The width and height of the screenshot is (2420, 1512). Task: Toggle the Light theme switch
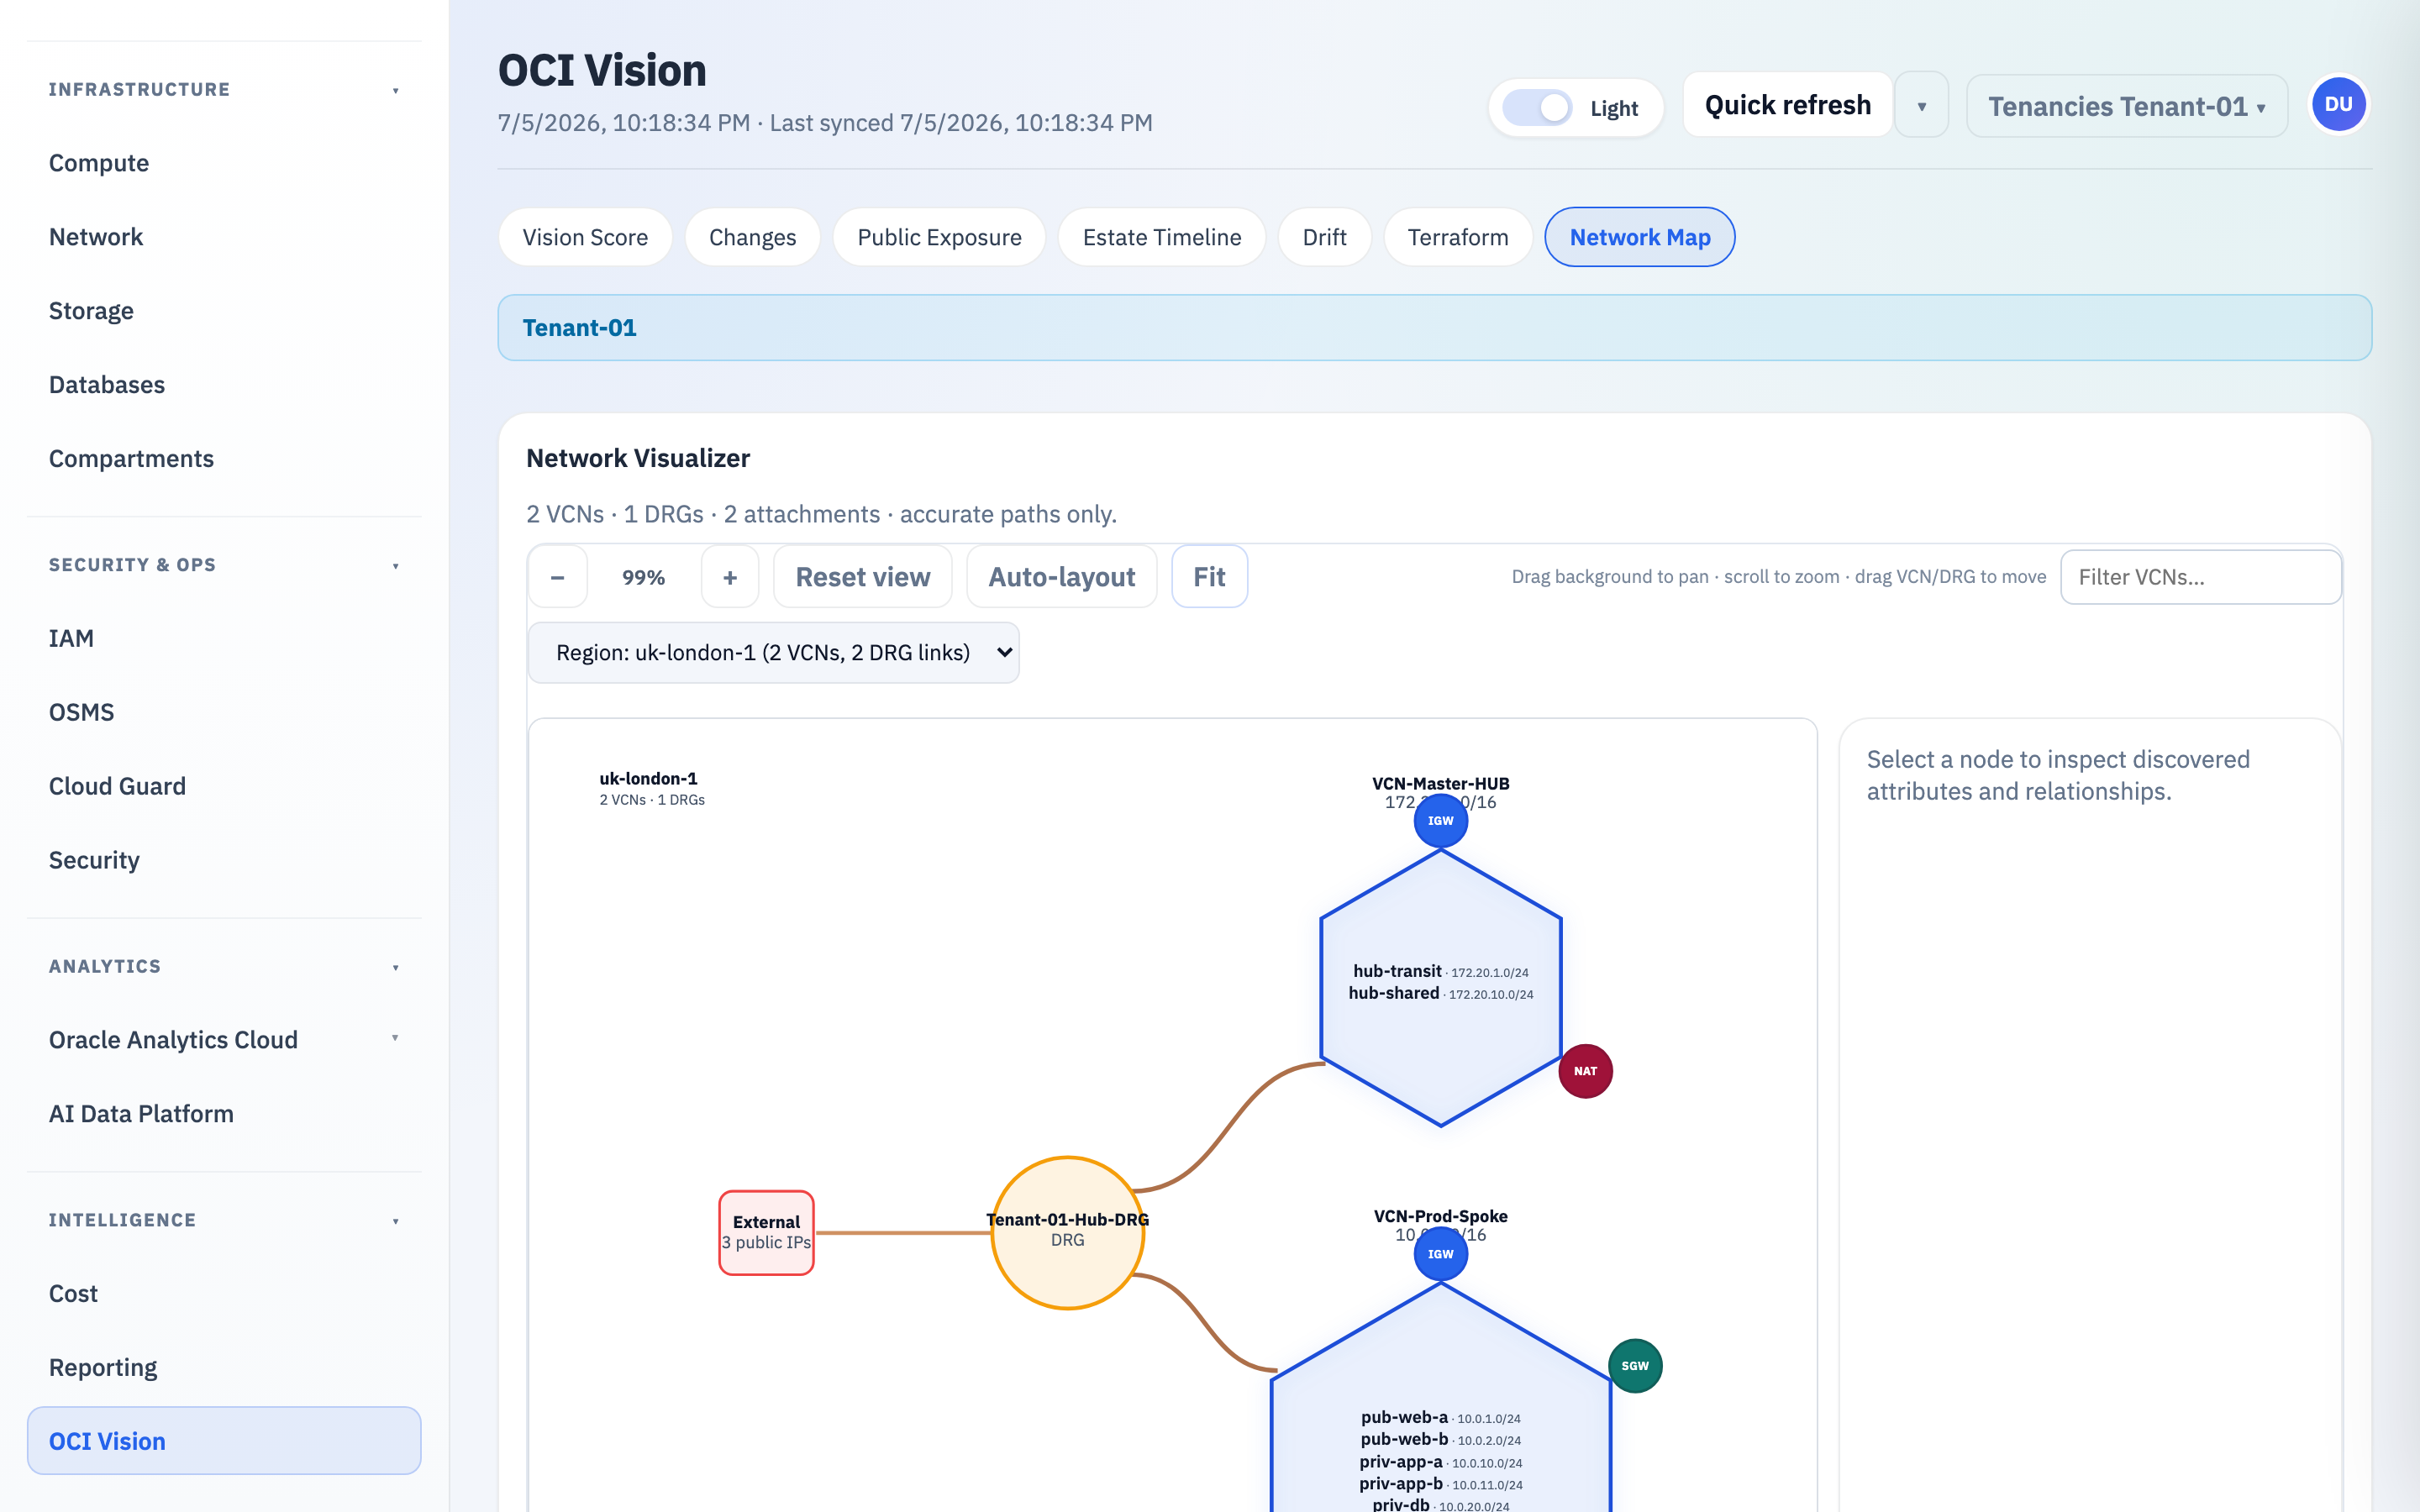[x=1537, y=108]
